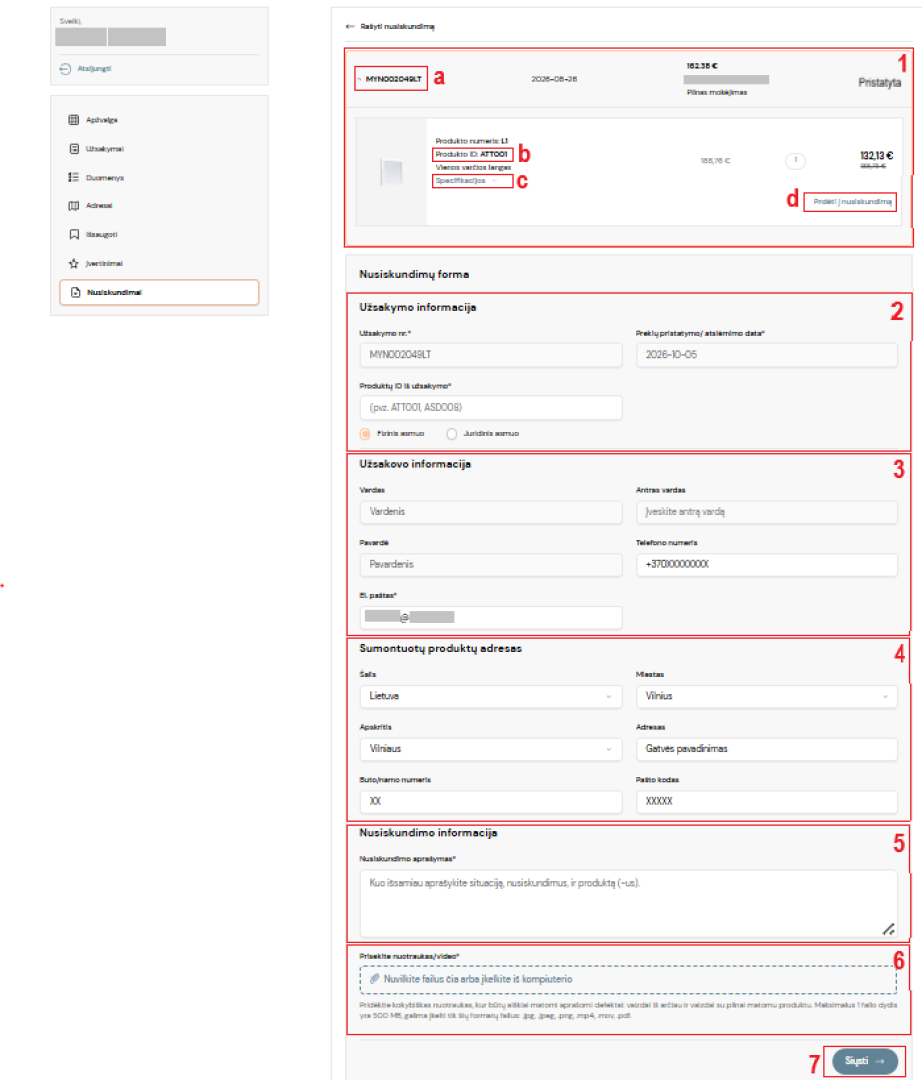Click the back arrow beside Rašyti nusiskundimą
922x1080 pixels.
pos(350,27)
